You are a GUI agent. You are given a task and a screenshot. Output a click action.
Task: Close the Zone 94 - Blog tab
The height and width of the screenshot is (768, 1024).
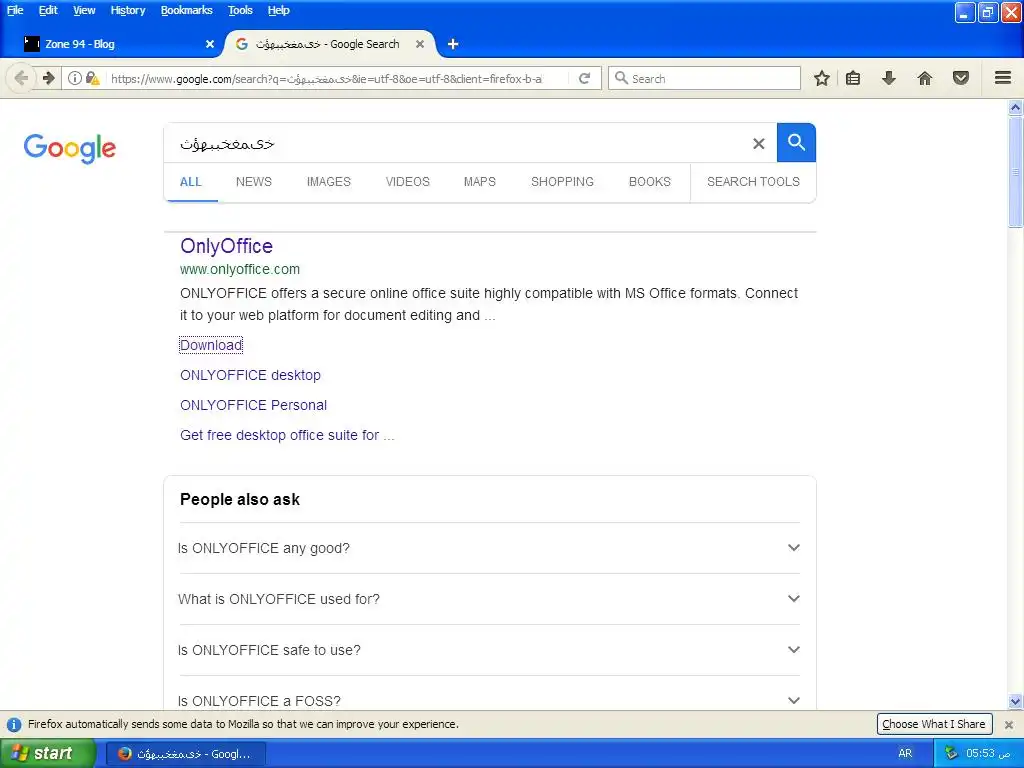point(210,44)
